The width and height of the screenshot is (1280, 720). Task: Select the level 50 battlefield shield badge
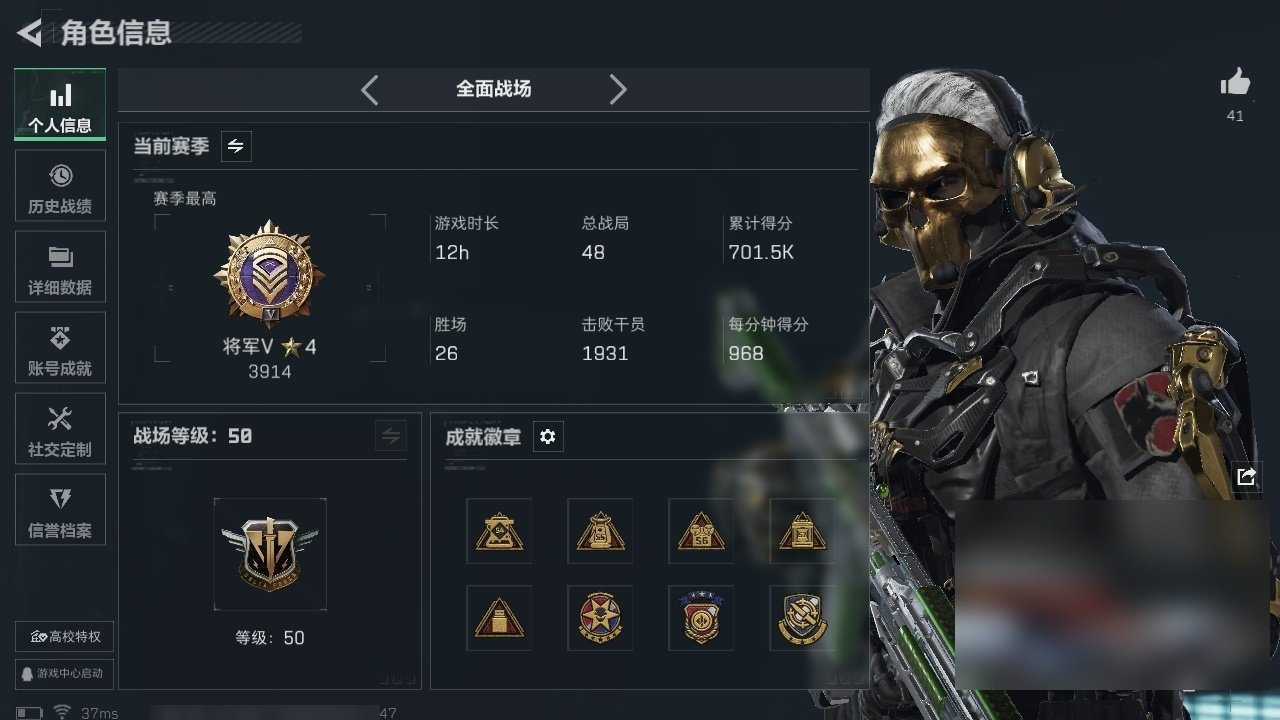coord(270,554)
